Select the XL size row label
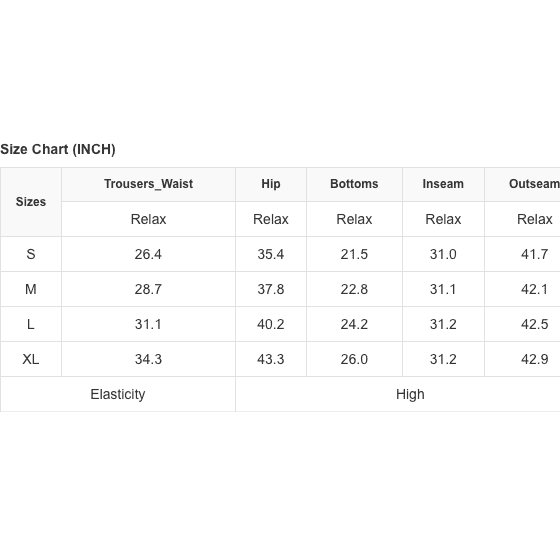The width and height of the screenshot is (560, 560). click(x=31, y=359)
